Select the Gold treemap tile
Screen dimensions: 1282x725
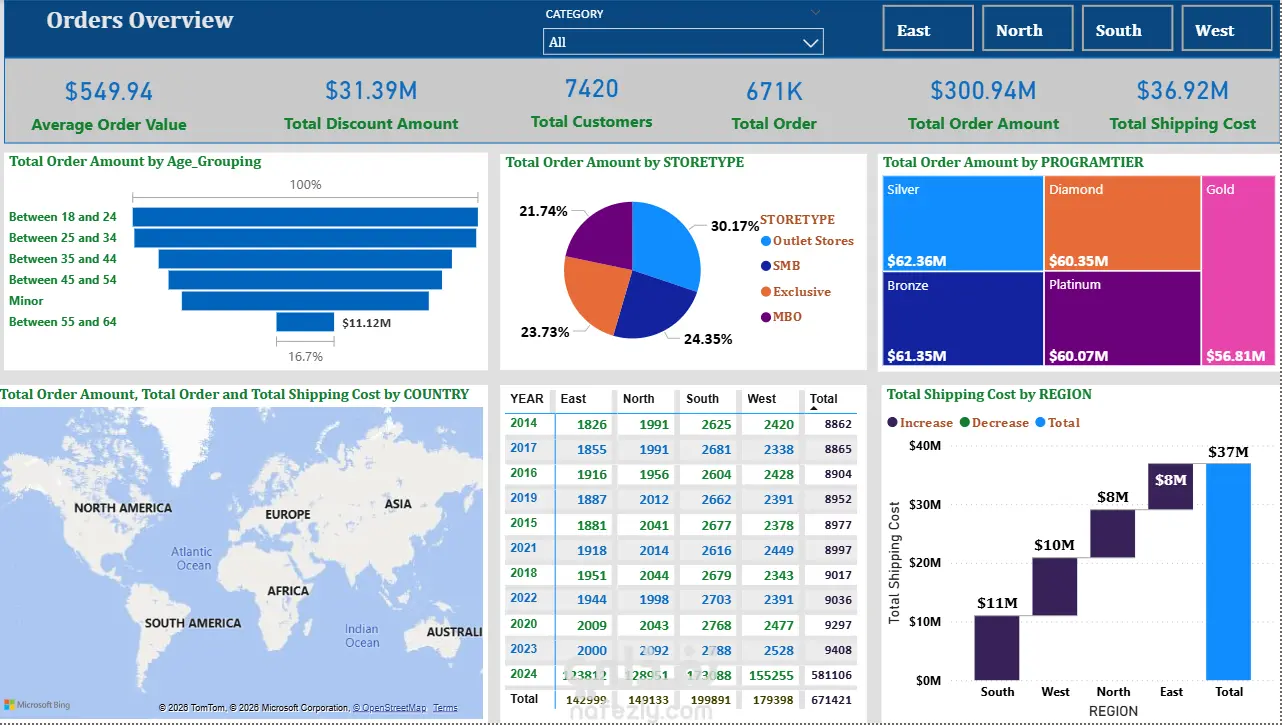pyautogui.click(x=1239, y=271)
